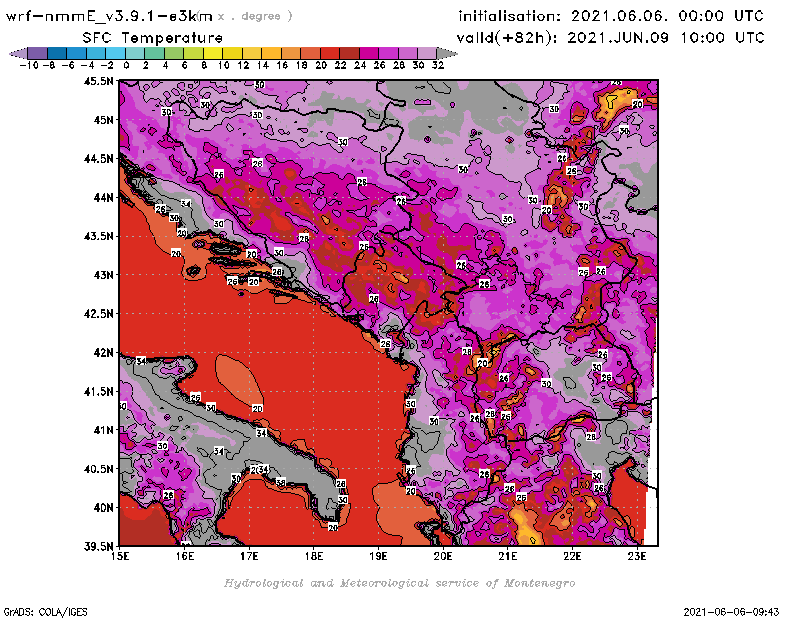
Task: Click the legend swatch between 30 and 32
Action: pos(427,53)
